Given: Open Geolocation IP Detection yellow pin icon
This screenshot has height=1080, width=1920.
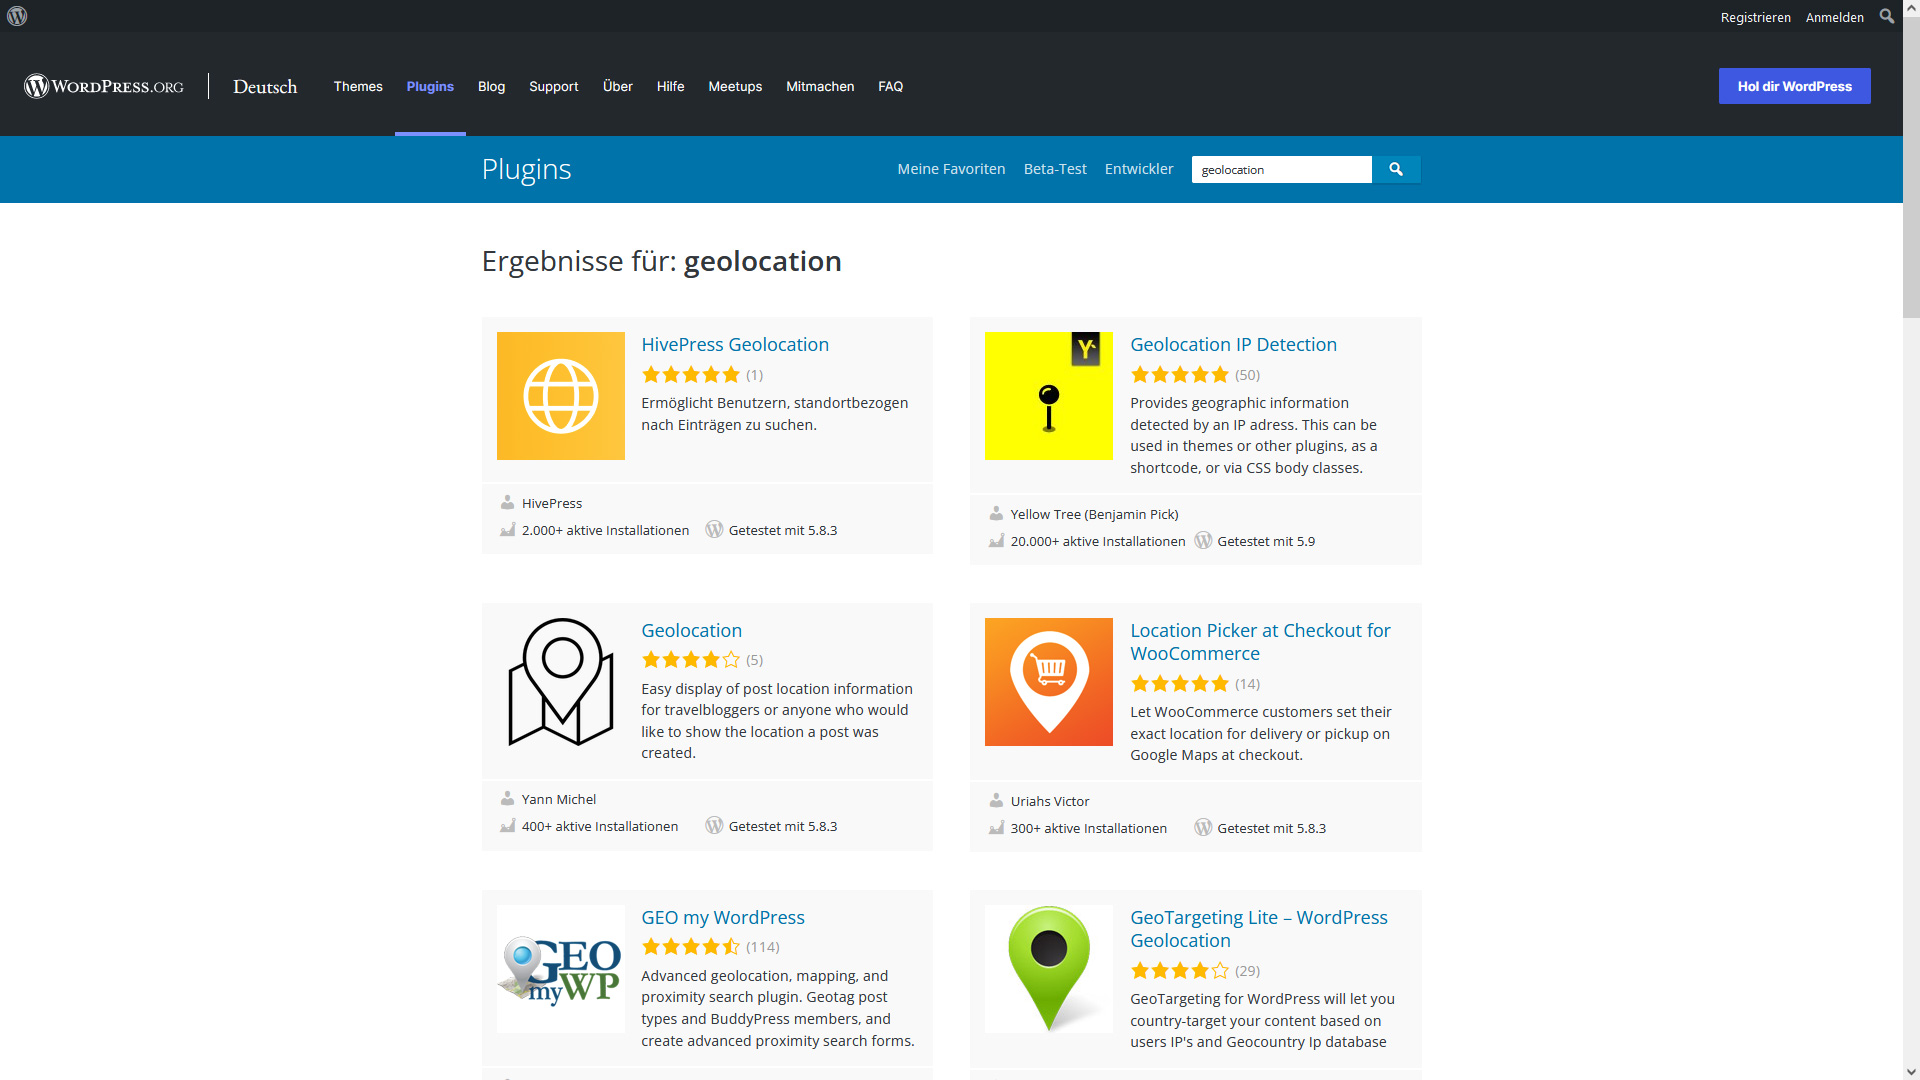Looking at the screenshot, I should pyautogui.click(x=1049, y=396).
